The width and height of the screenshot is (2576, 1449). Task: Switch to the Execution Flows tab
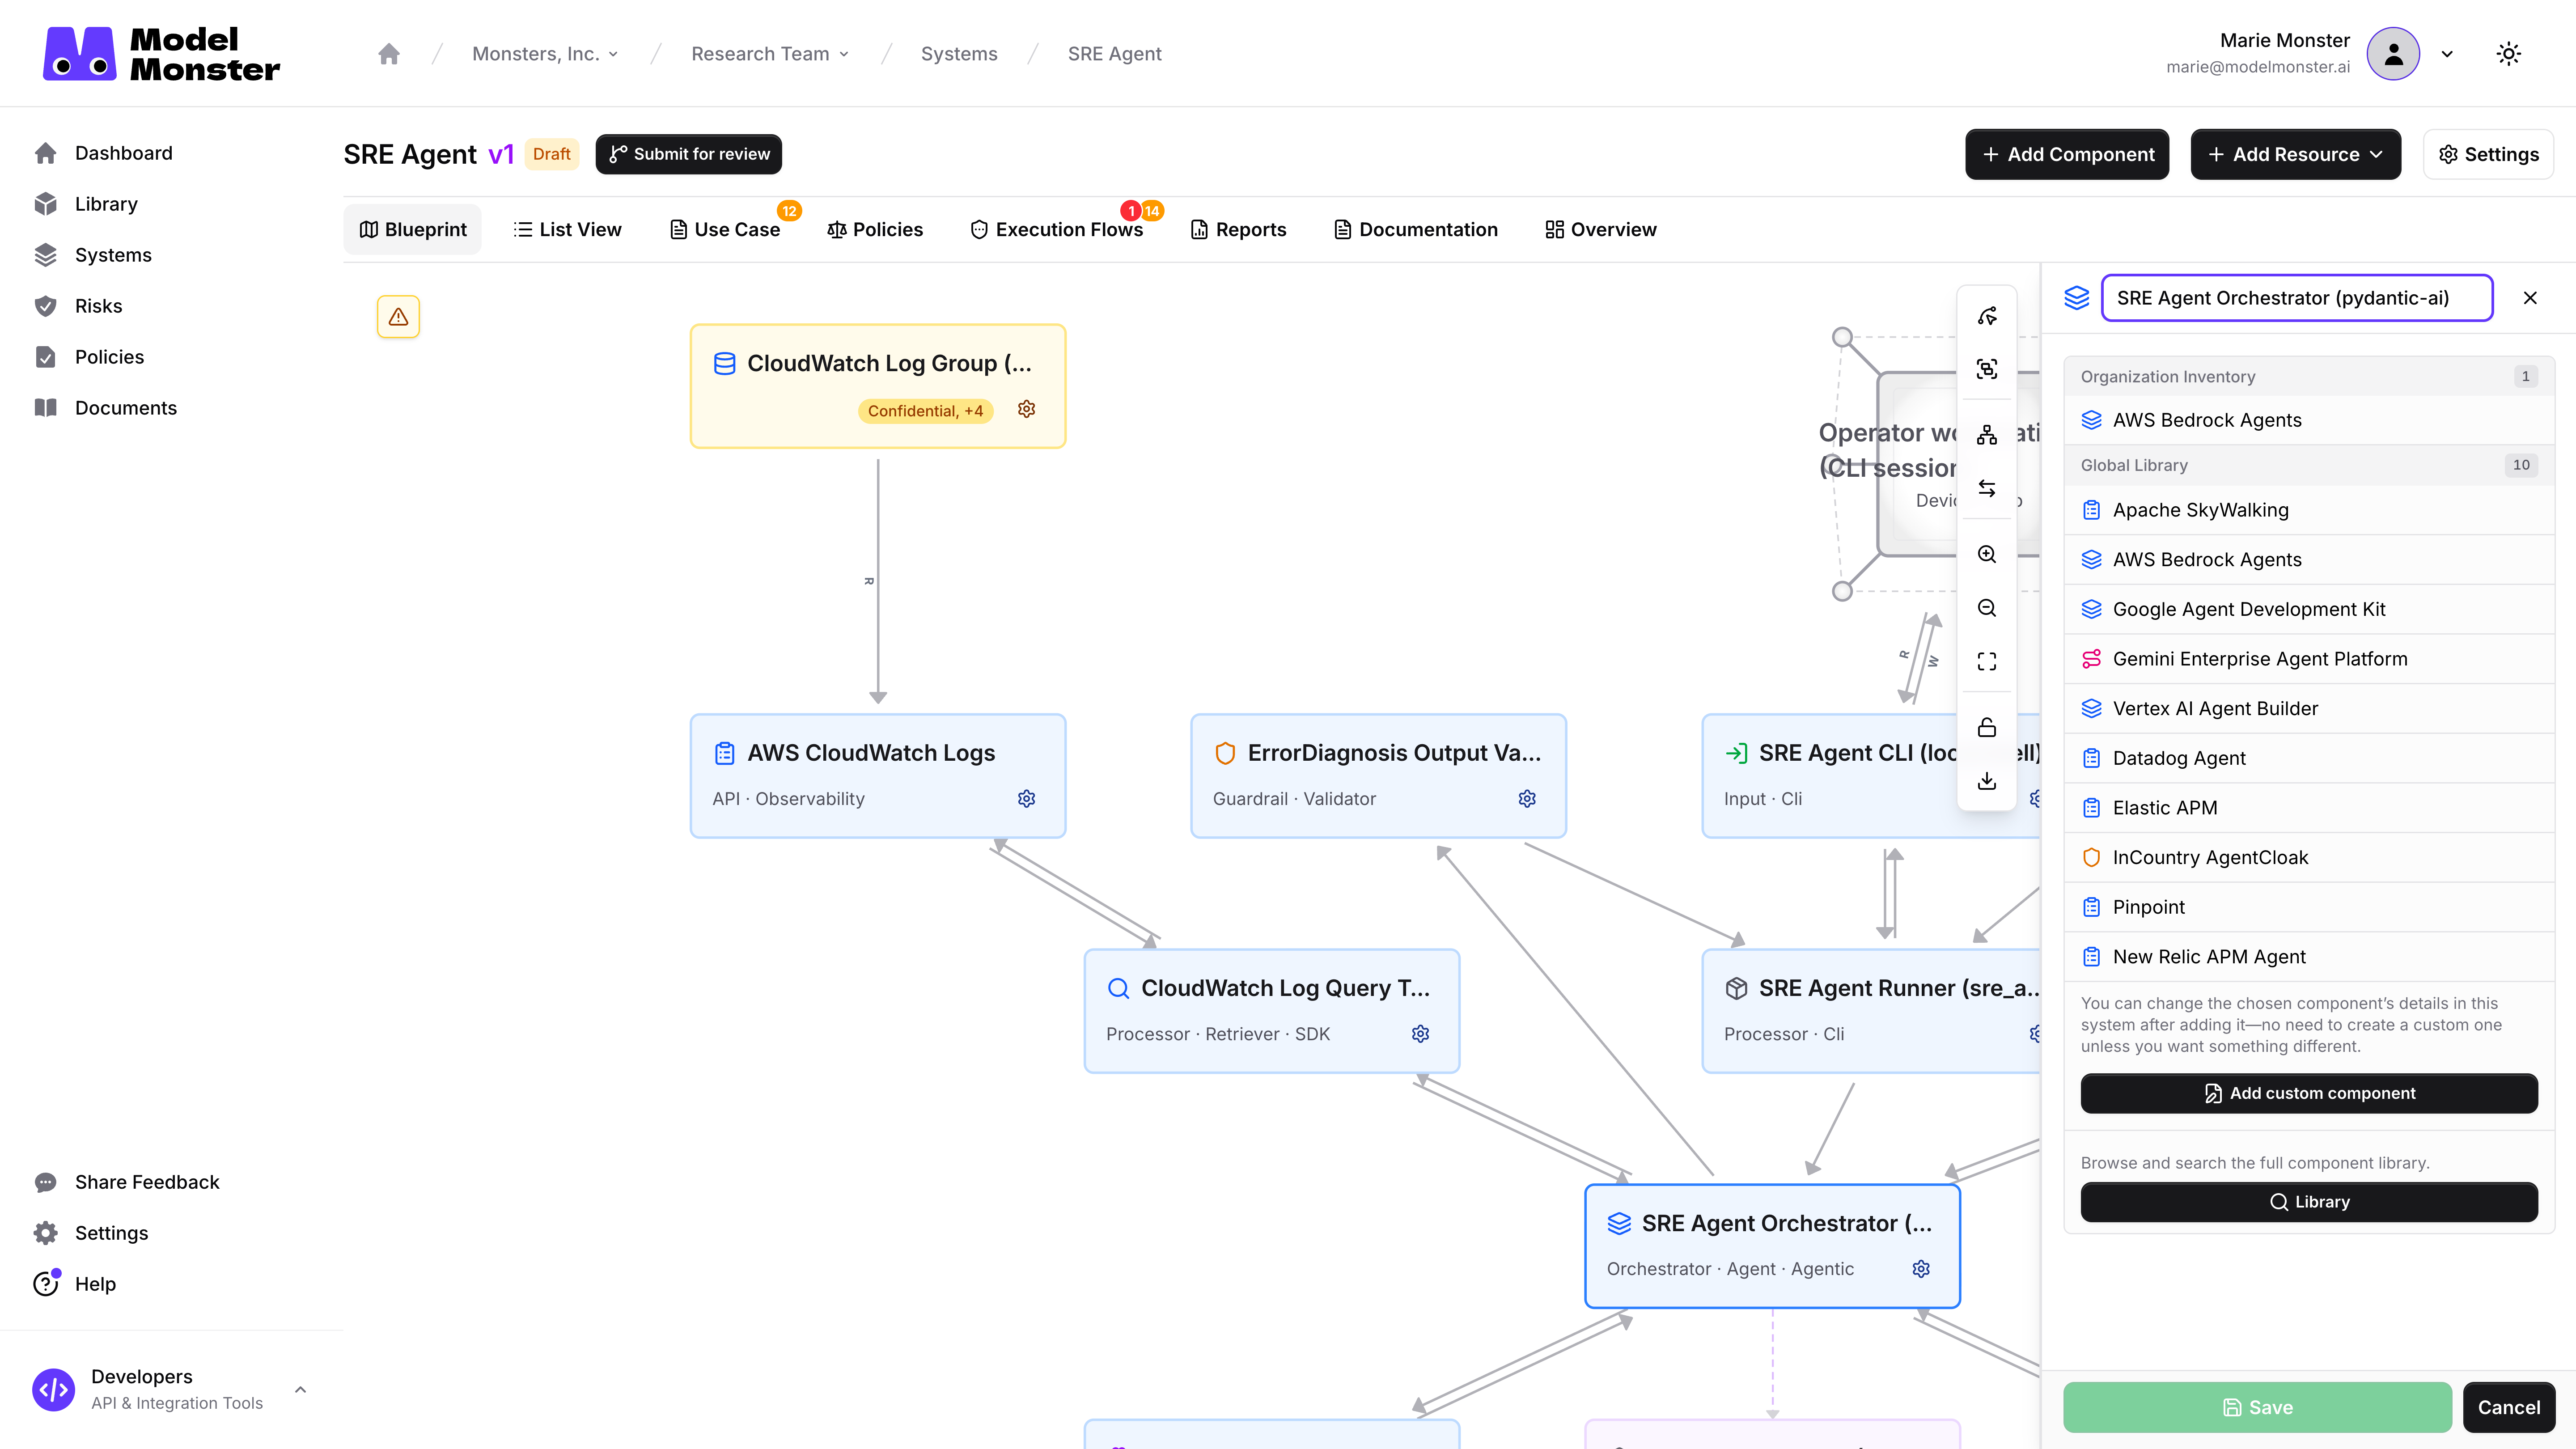pyautogui.click(x=1057, y=229)
